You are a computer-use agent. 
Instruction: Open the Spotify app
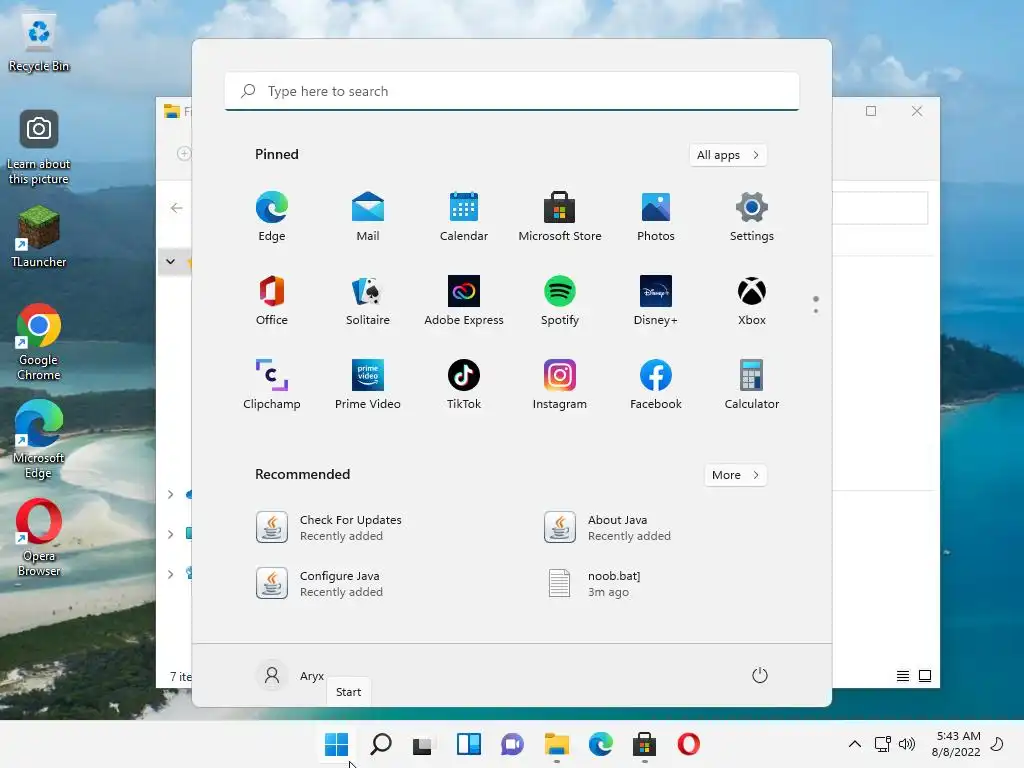coord(560,300)
